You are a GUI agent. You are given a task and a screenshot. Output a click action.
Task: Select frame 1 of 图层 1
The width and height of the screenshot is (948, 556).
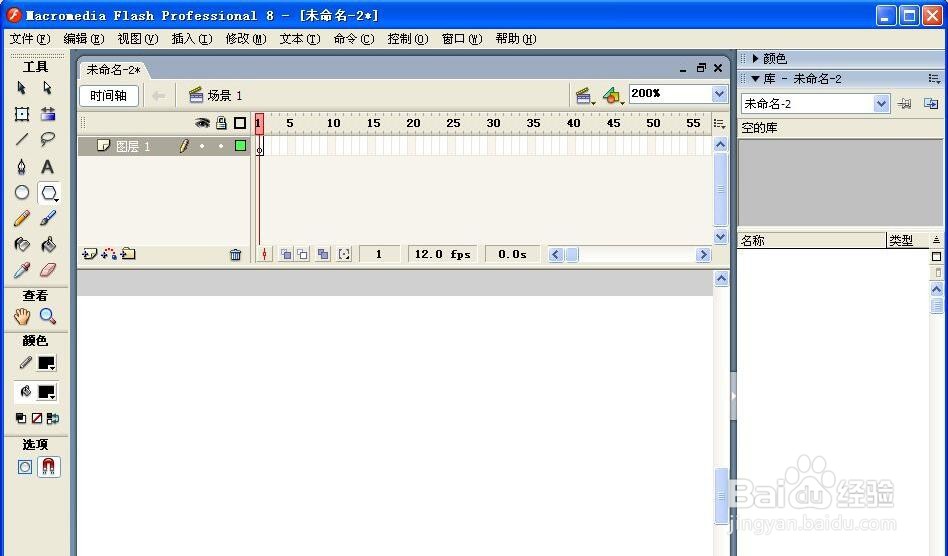point(259,146)
